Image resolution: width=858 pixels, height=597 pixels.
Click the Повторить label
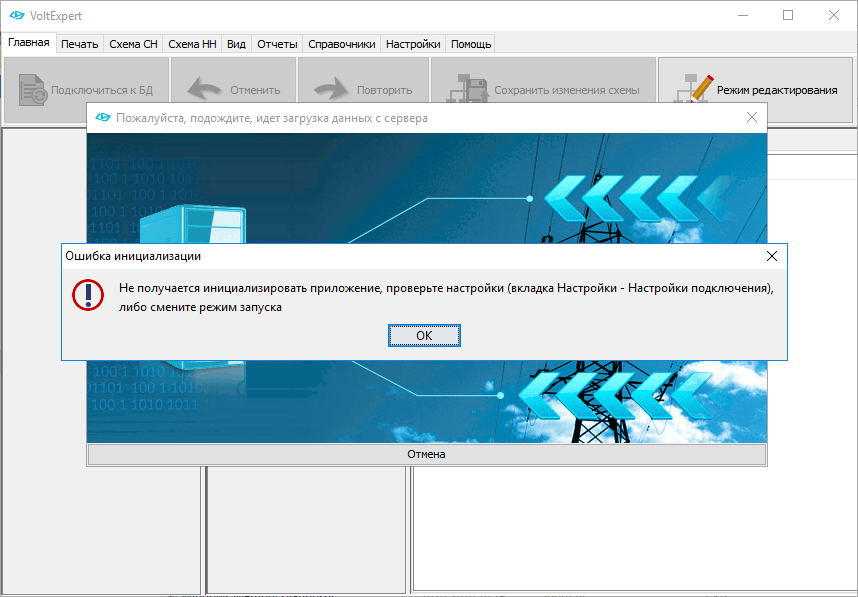(385, 90)
